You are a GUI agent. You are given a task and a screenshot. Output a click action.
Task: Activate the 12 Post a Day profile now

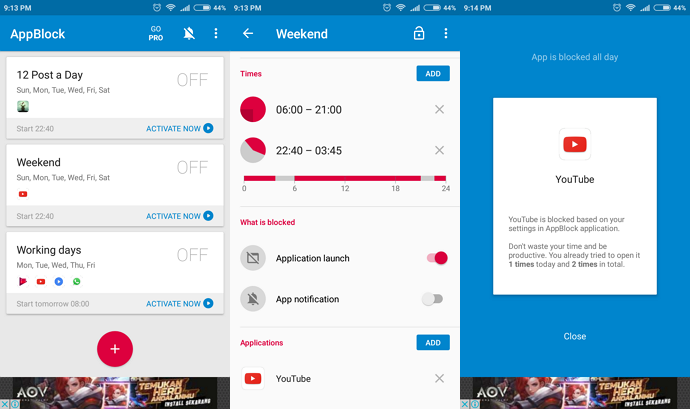[x=180, y=129]
